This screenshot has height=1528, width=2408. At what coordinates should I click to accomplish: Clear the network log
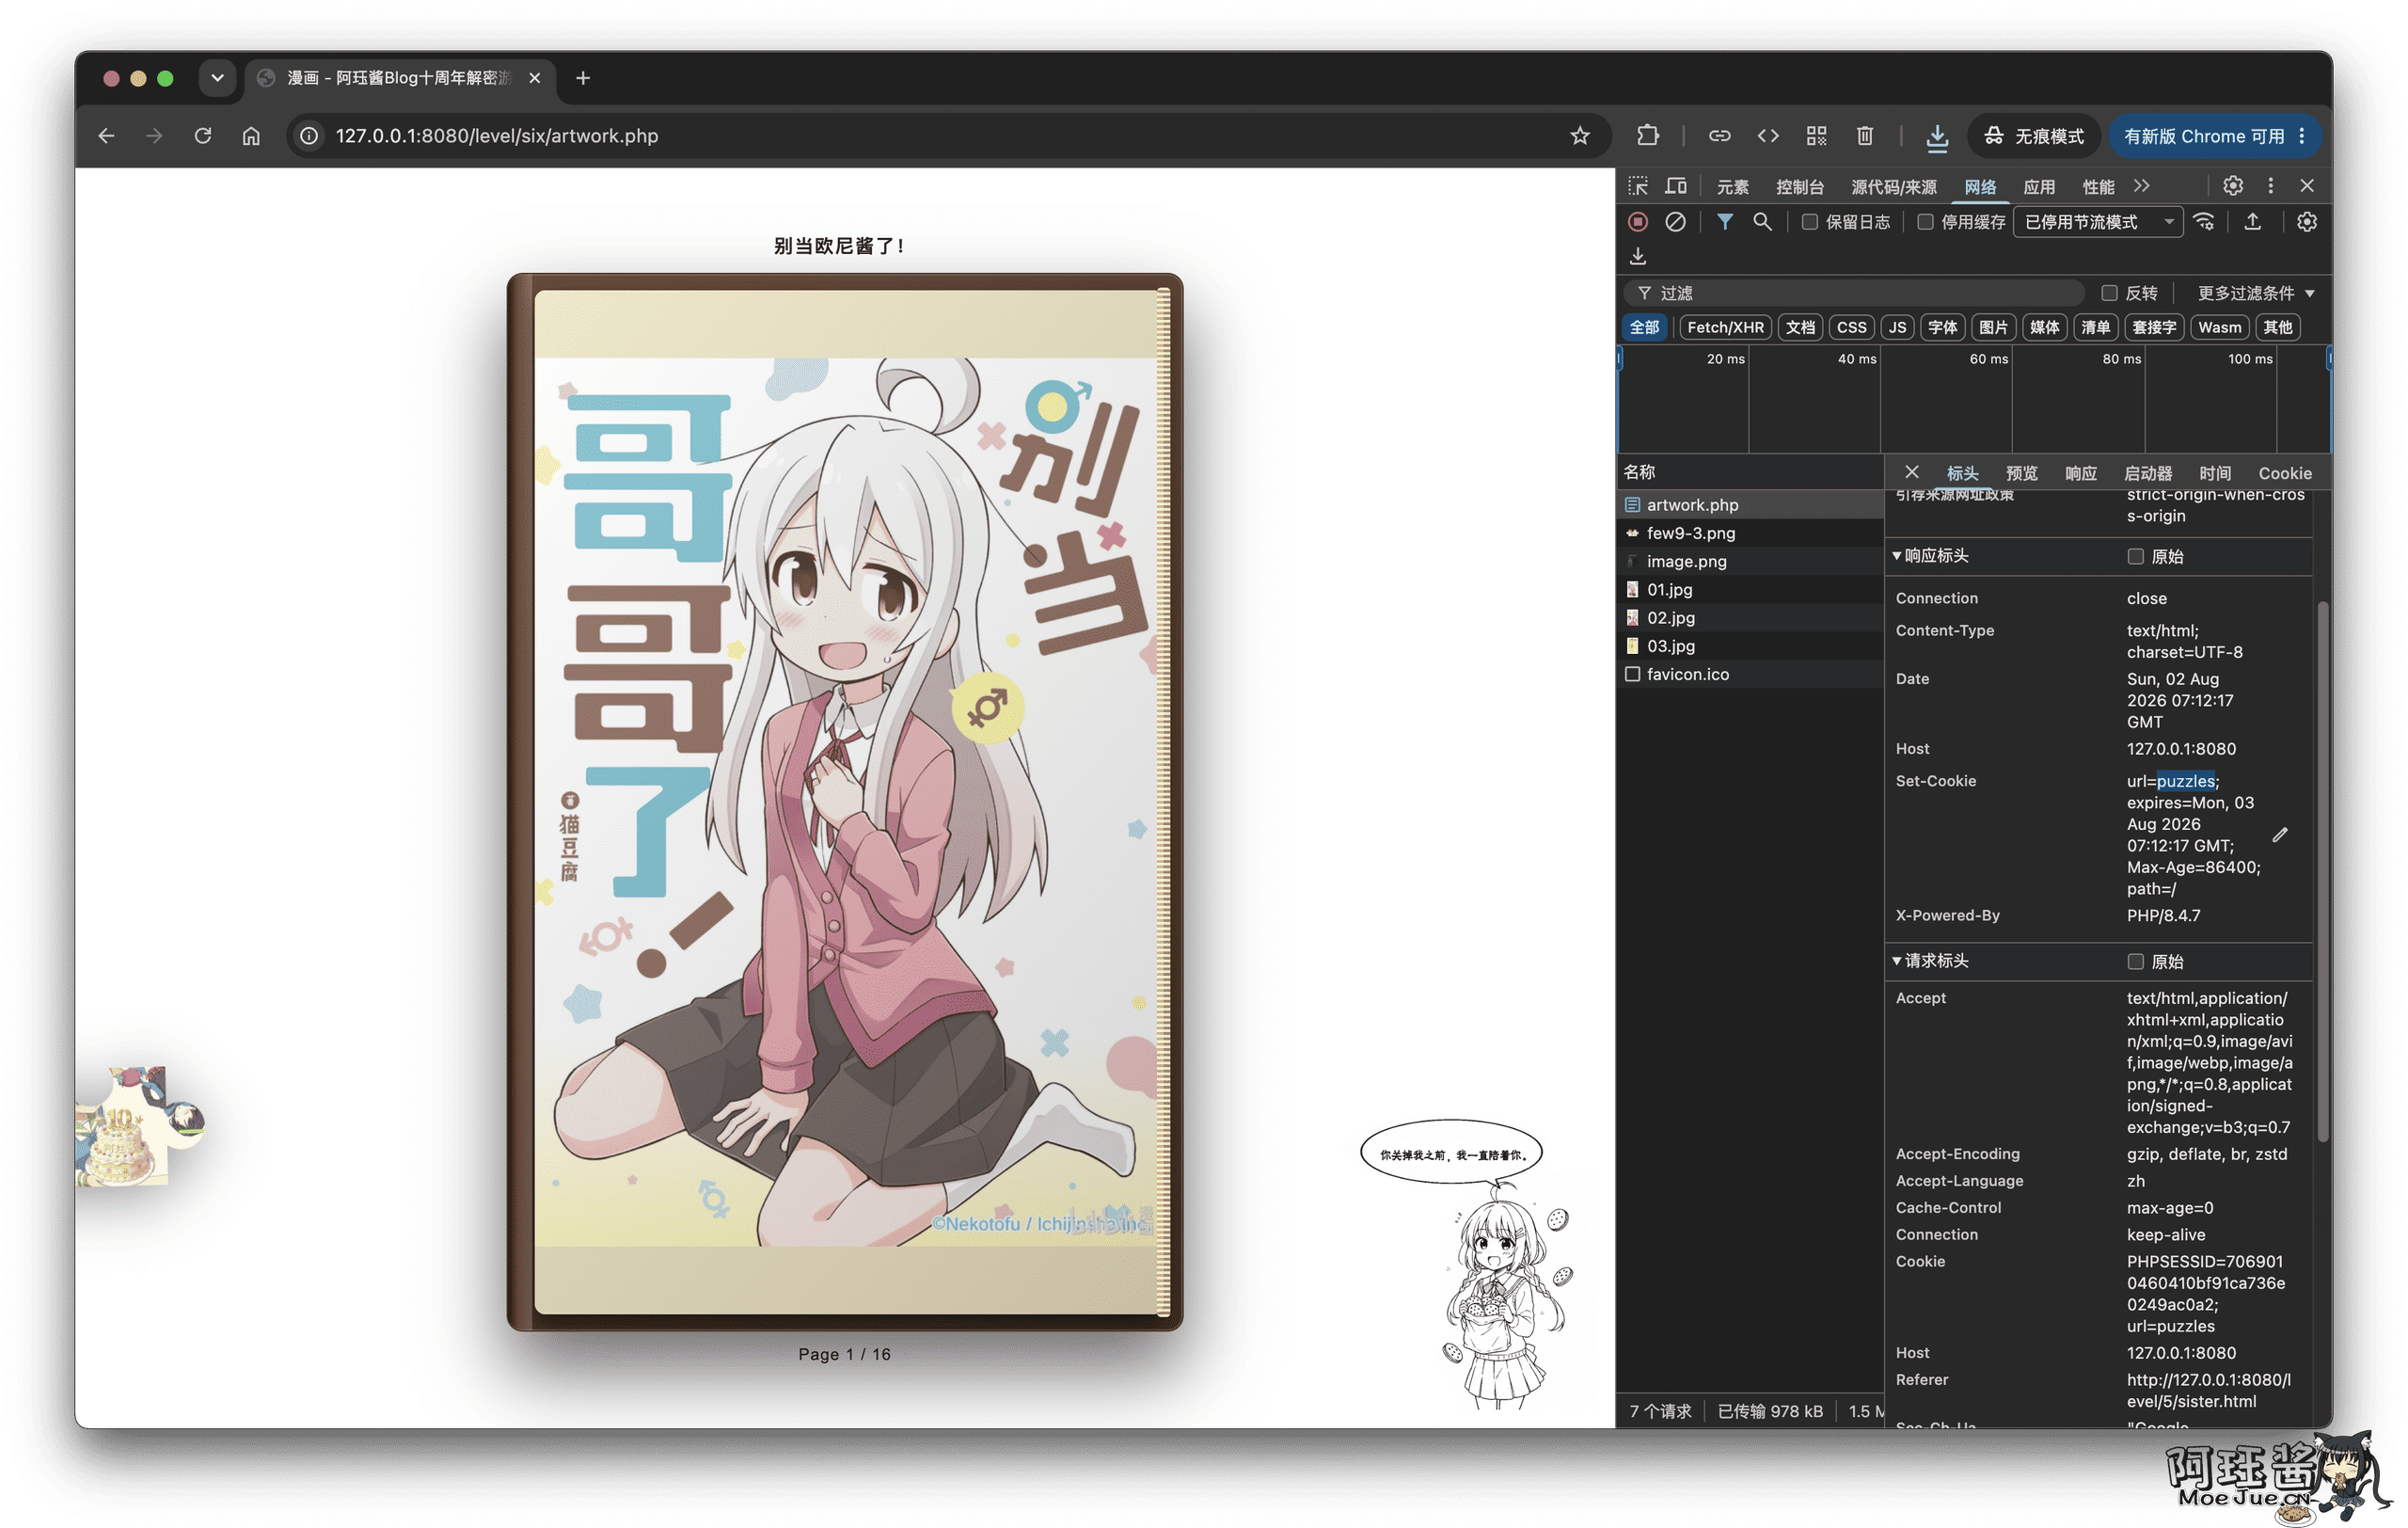pyautogui.click(x=1675, y=222)
